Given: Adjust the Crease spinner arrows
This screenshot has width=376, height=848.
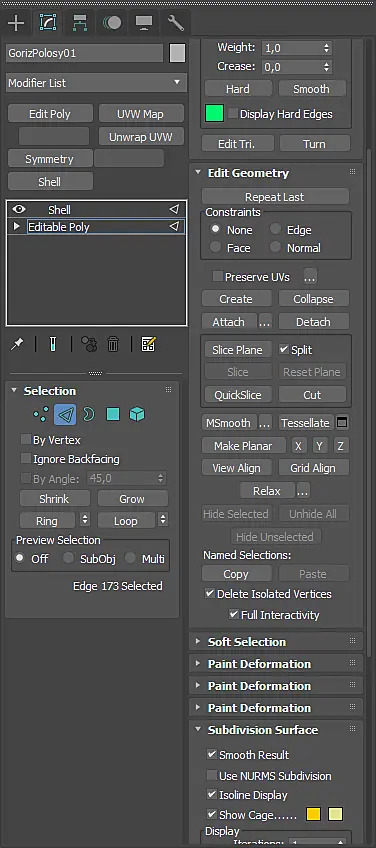Looking at the screenshot, I should click(x=326, y=67).
